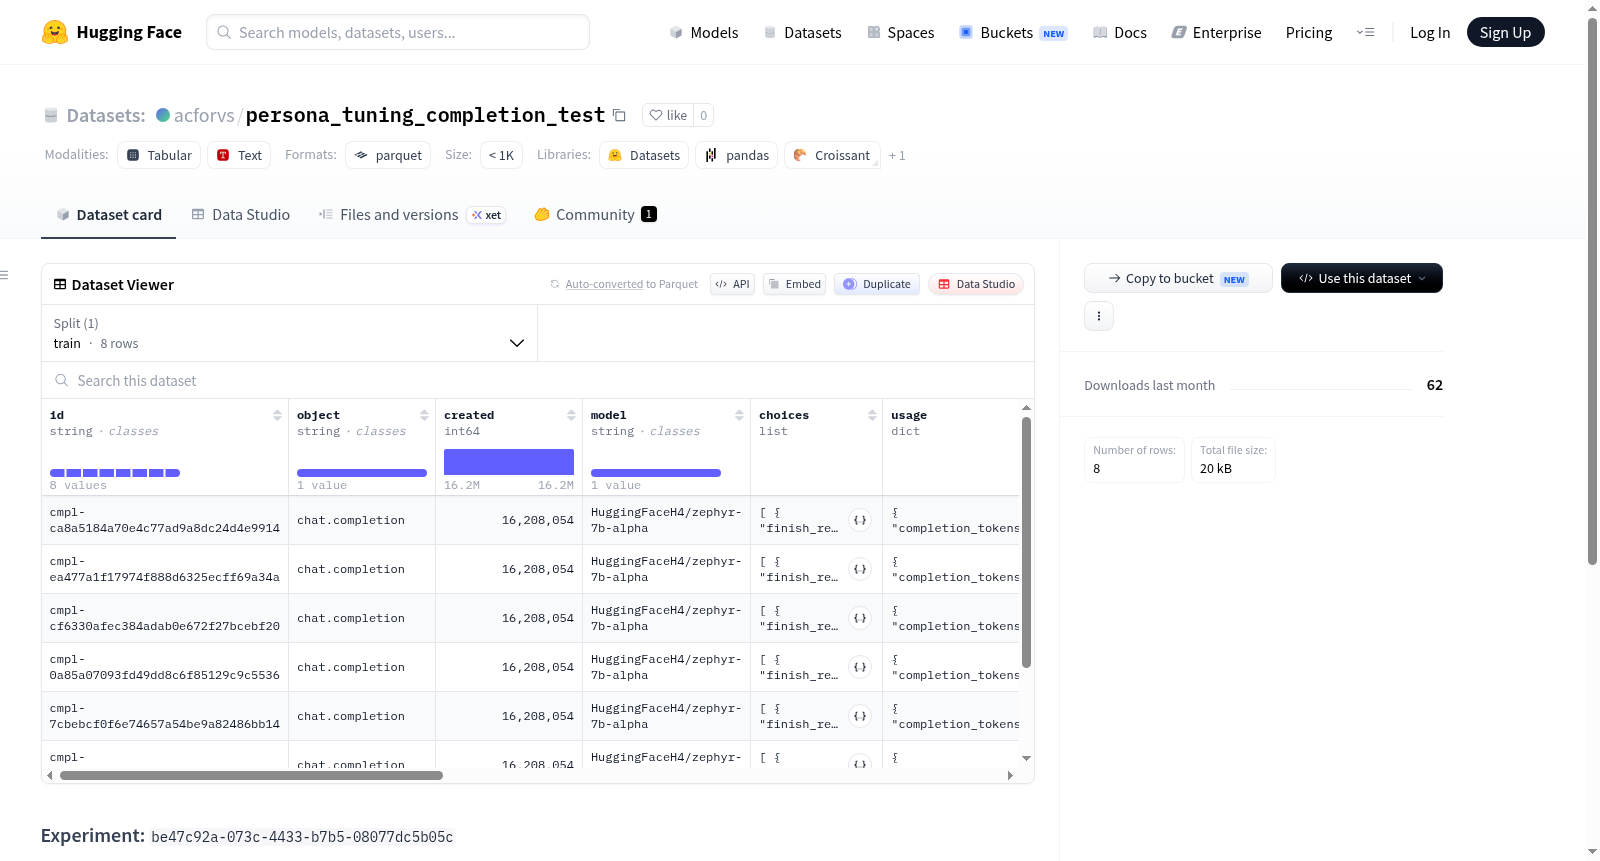Click the Duplicate button
The height and width of the screenshot is (861, 1600).
coord(877,284)
